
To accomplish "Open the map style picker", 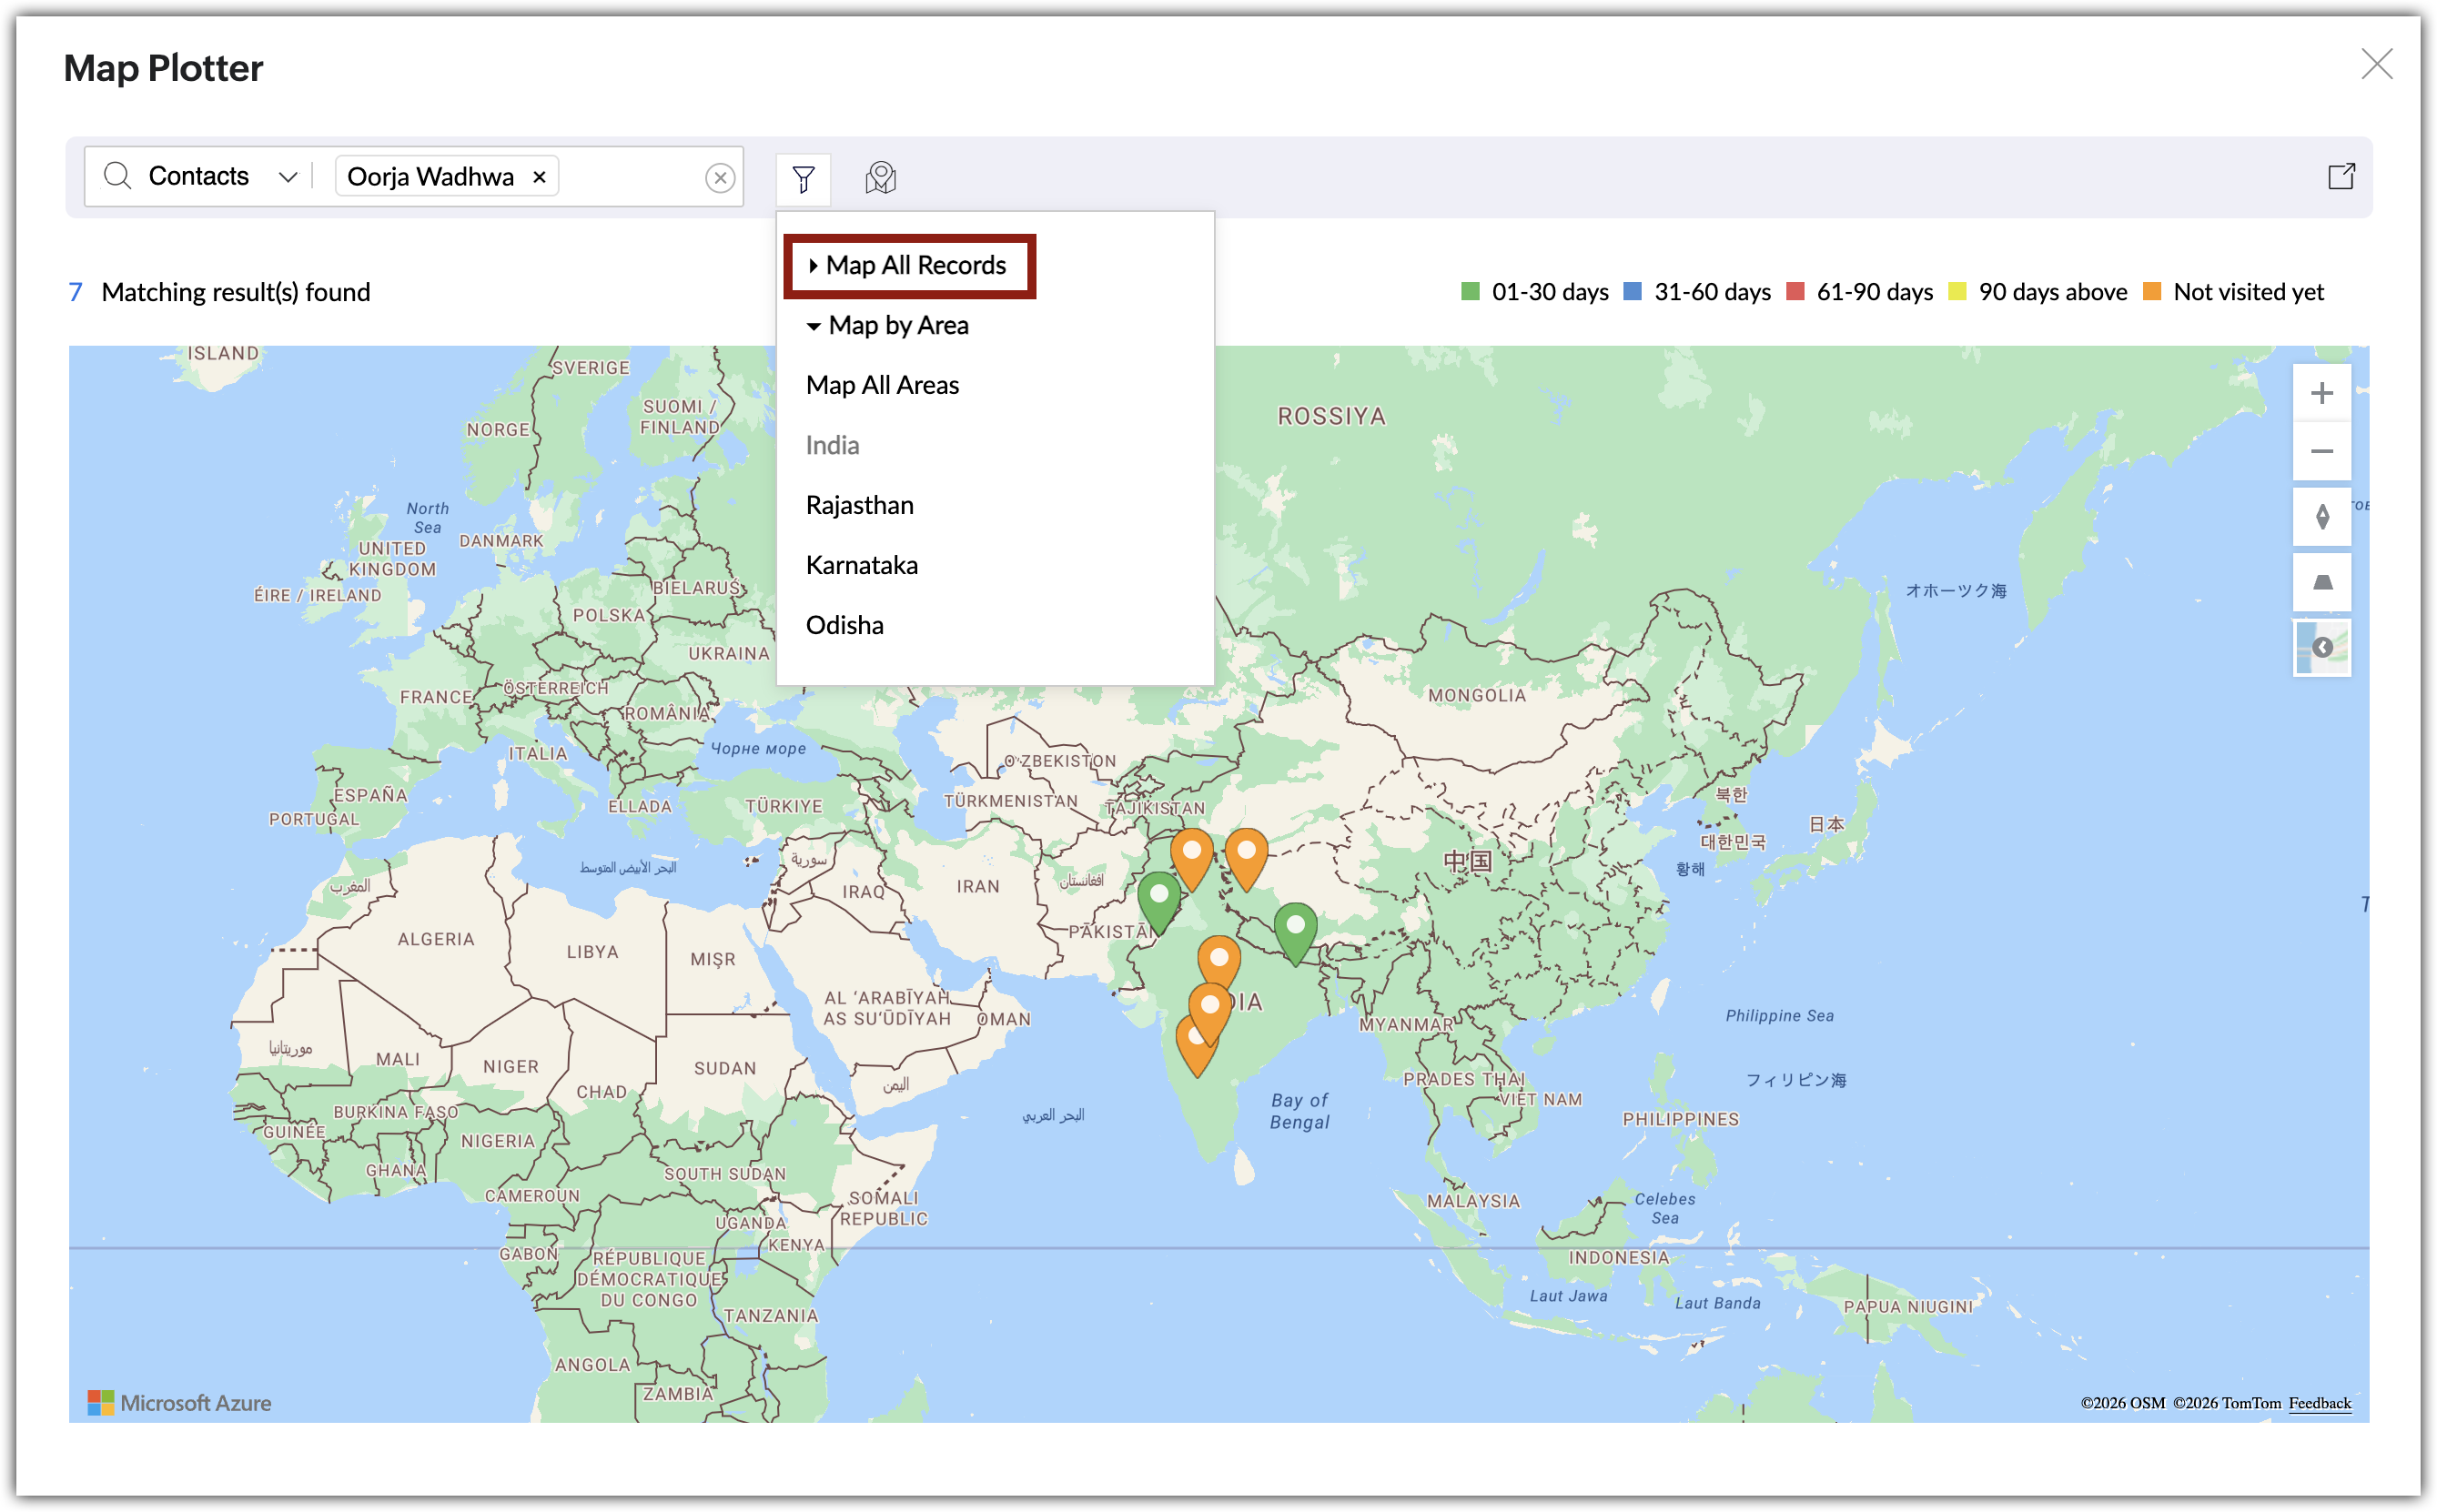I will (x=2321, y=648).
